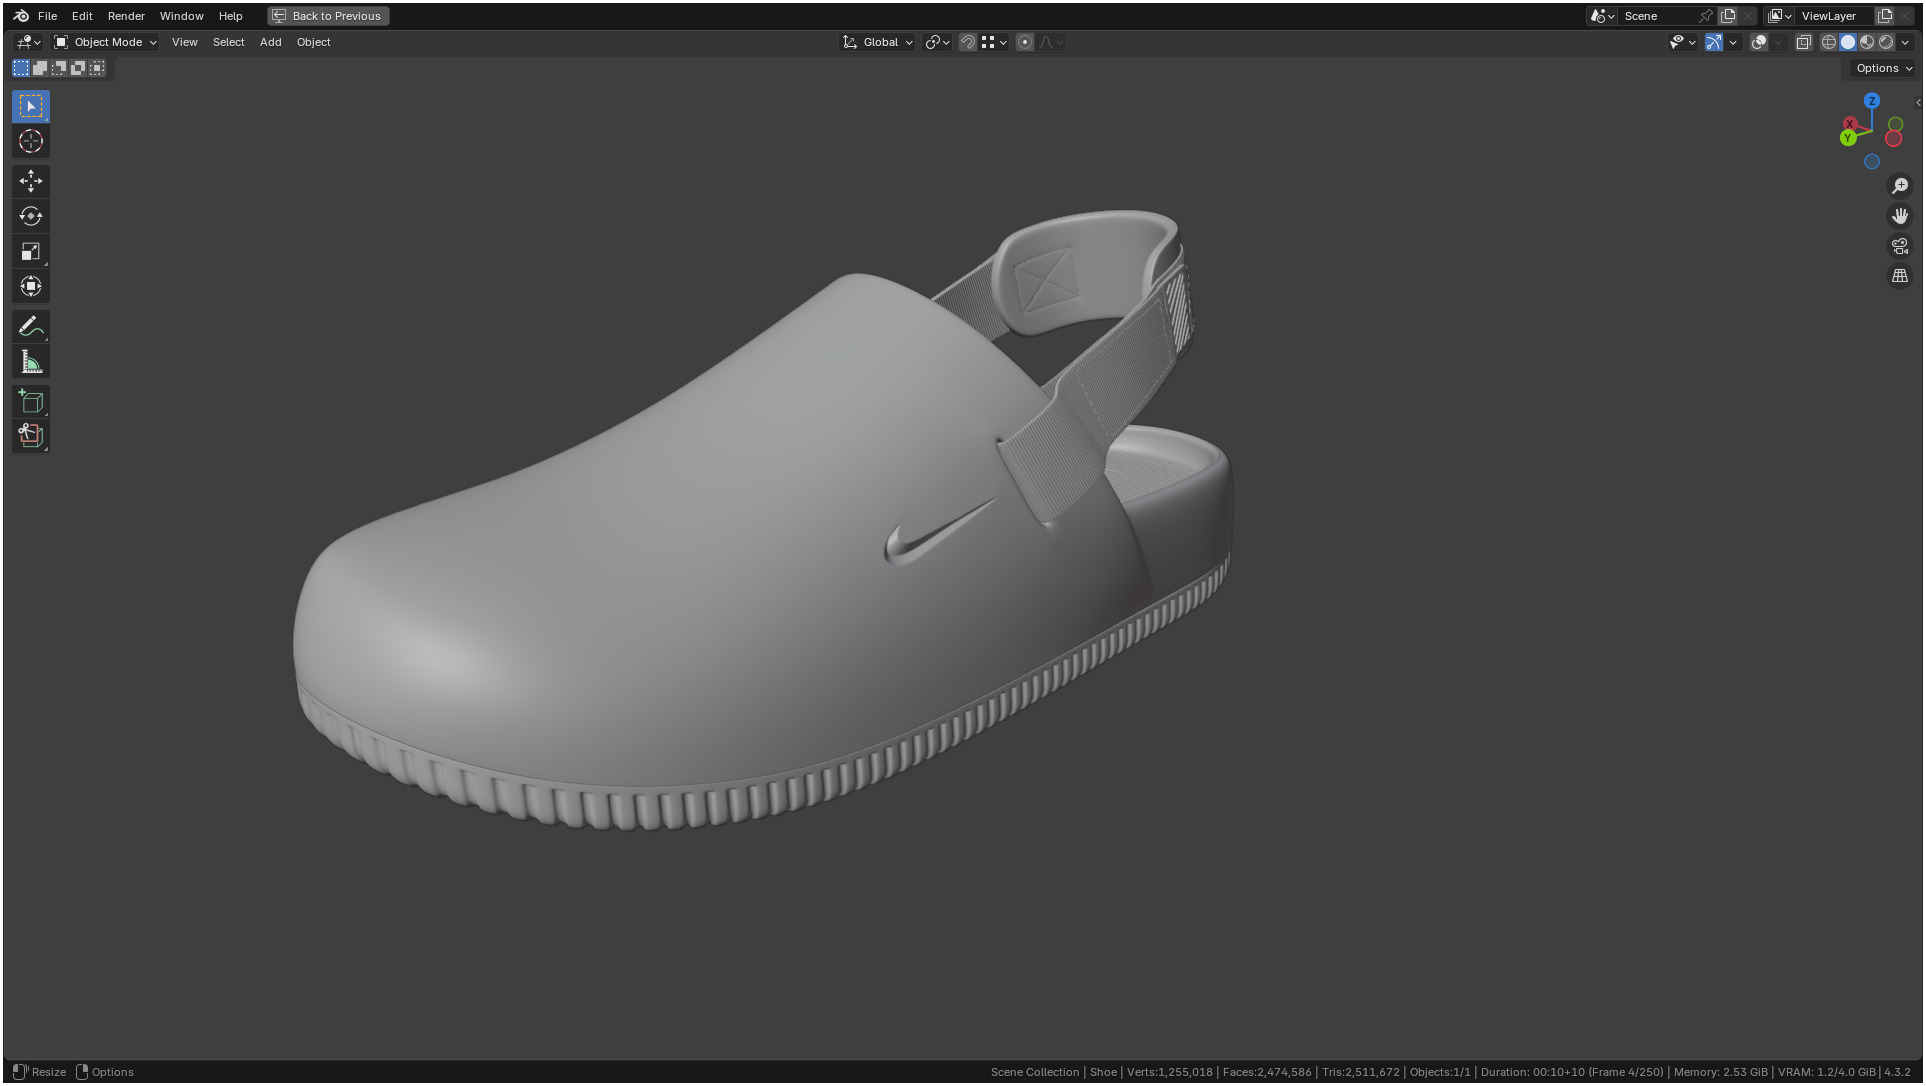1926x1086 pixels.
Task: Click new ViewLayer duplicate icon
Action: [1885, 16]
